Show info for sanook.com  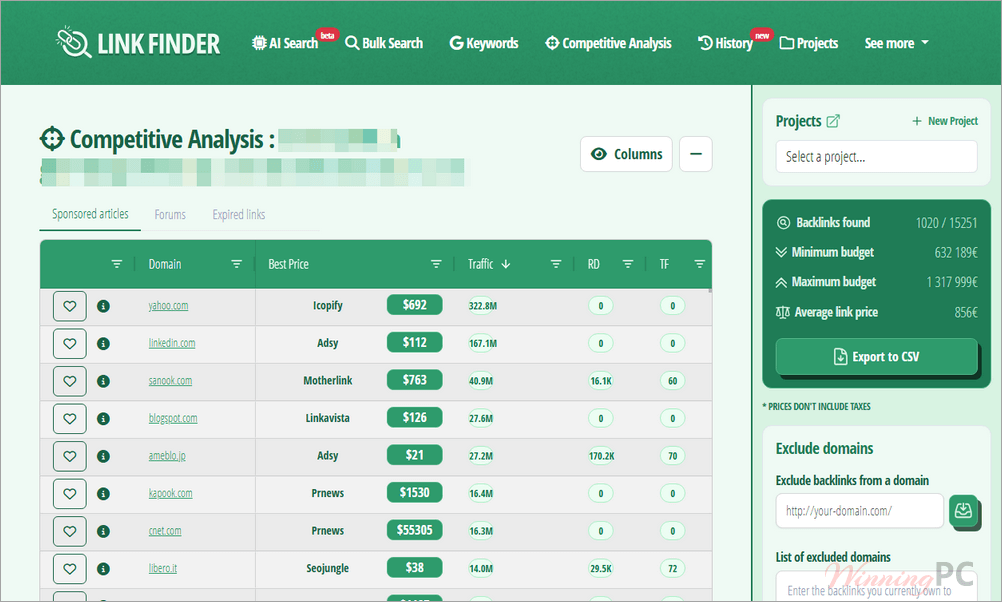coord(103,382)
